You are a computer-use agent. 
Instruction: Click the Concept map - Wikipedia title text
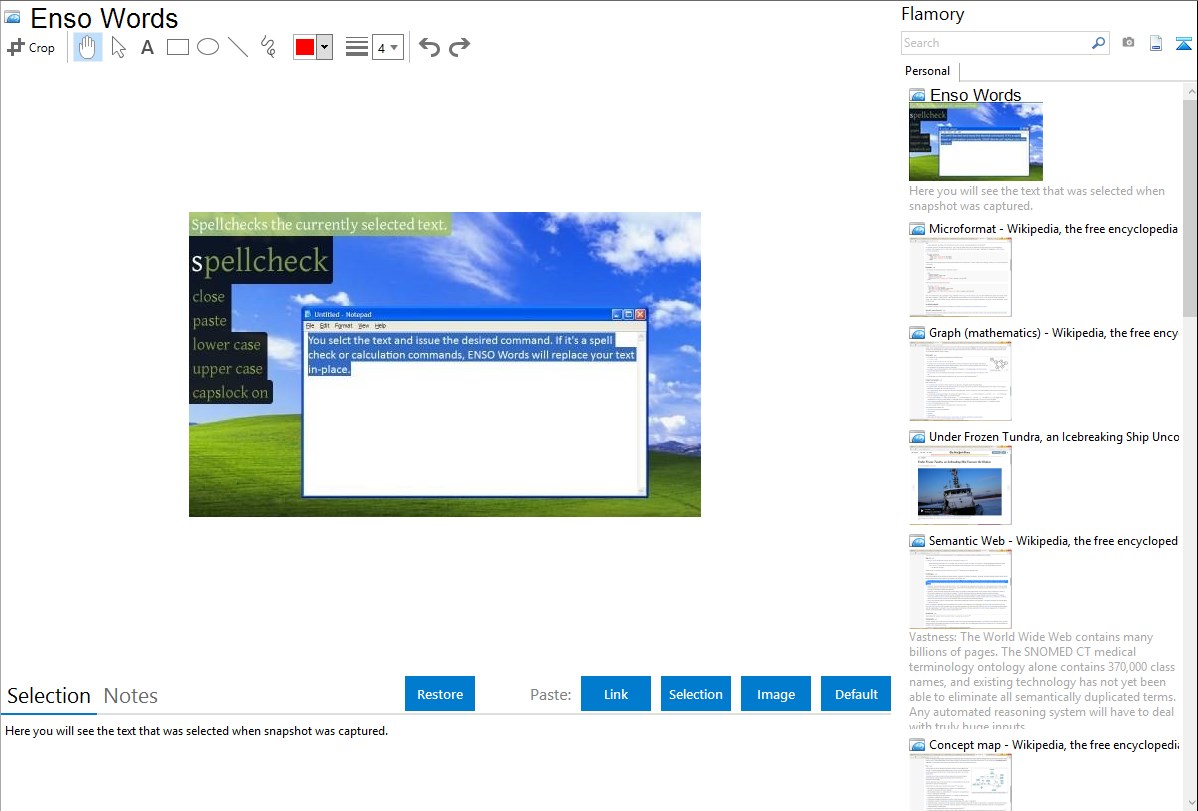[1053, 744]
